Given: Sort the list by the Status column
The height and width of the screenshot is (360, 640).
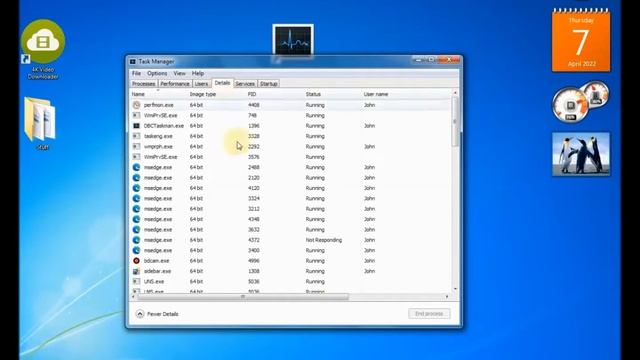Looking at the screenshot, I should tap(333, 94).
